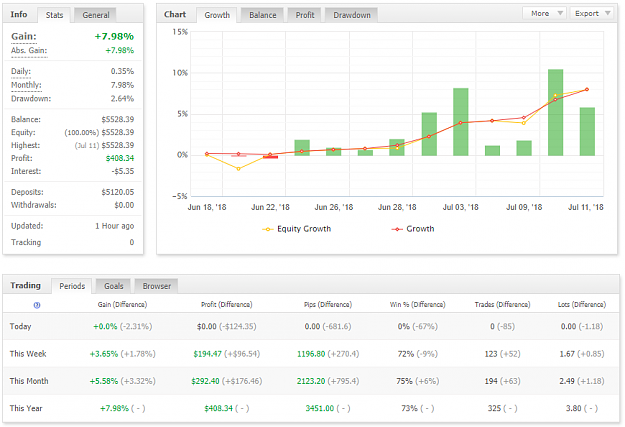Select the +7.98% Gain value

click(x=114, y=37)
